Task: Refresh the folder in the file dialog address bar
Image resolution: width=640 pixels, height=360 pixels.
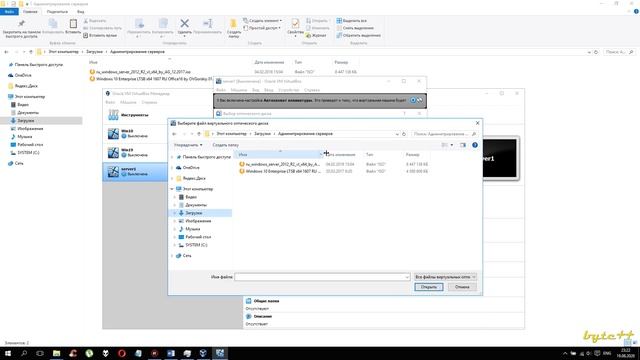Action: point(404,134)
